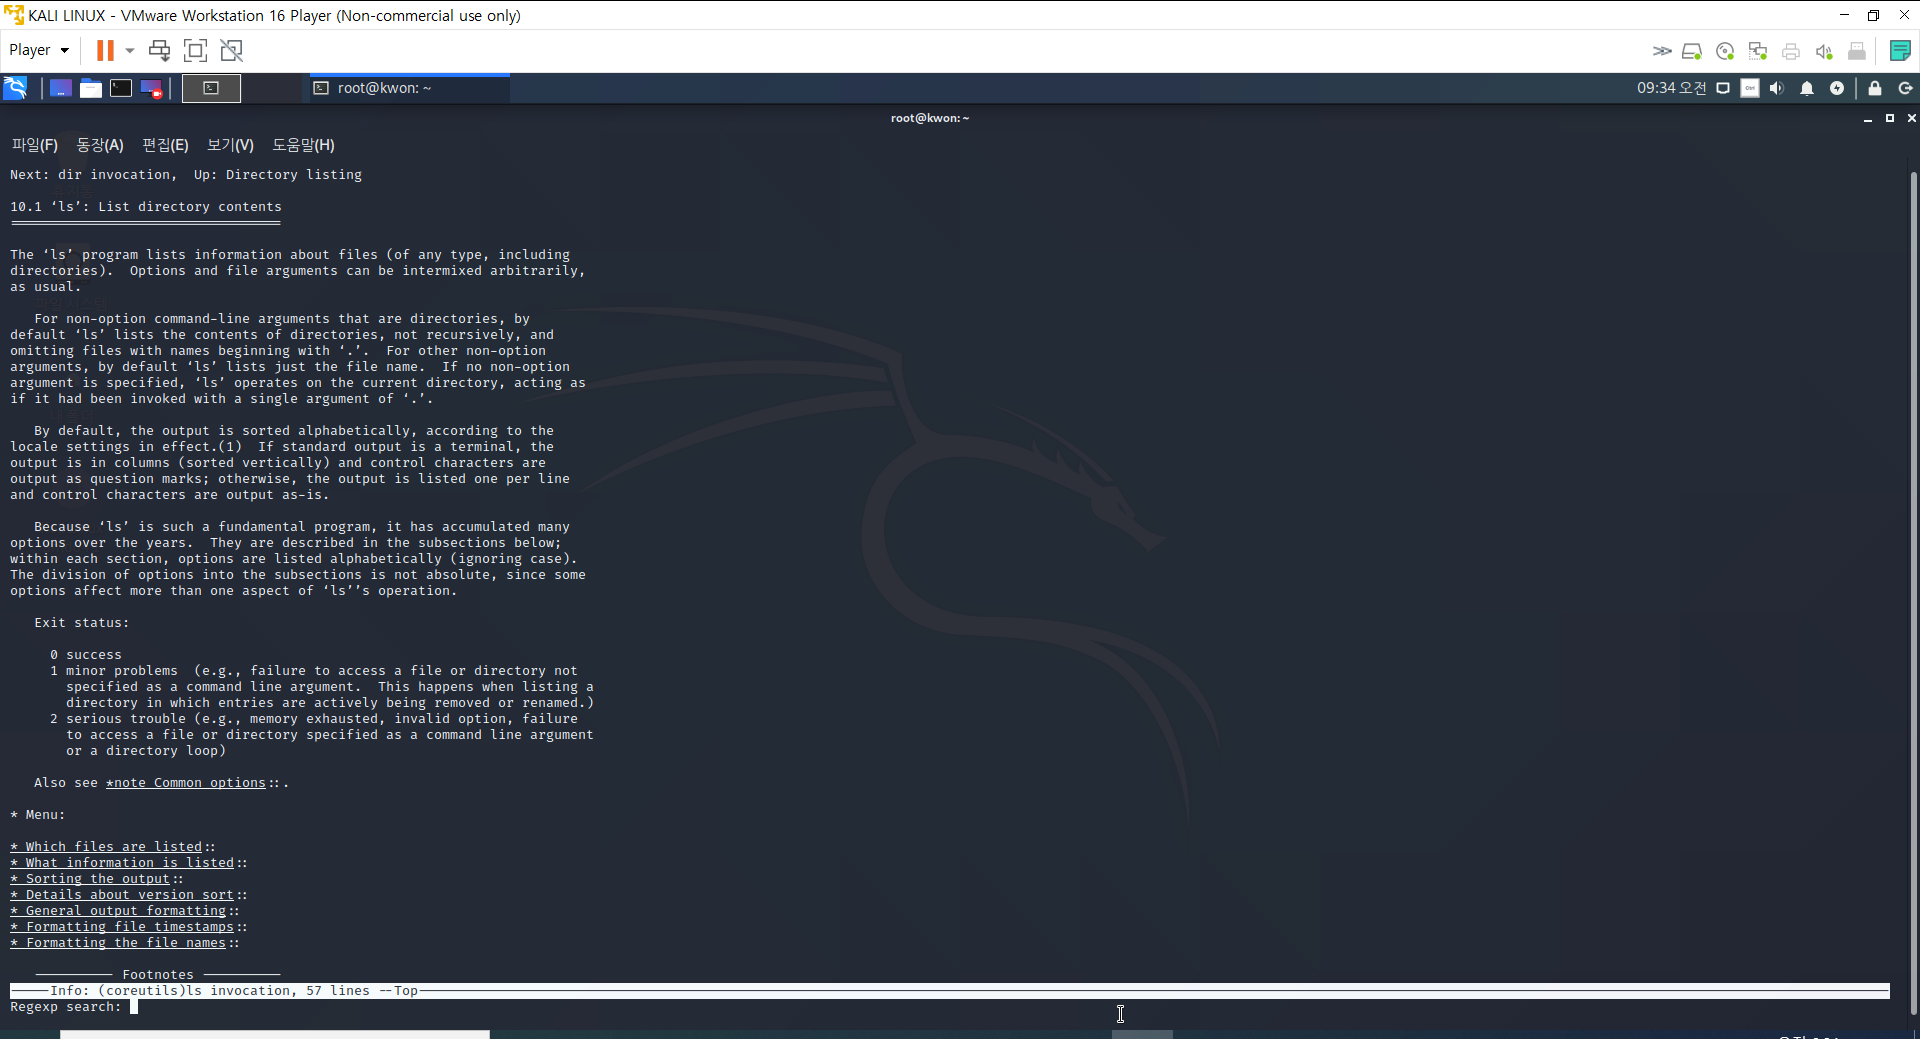Viewport: 1920px width, 1039px height.
Task: Click the printer device icon
Action: (x=1791, y=51)
